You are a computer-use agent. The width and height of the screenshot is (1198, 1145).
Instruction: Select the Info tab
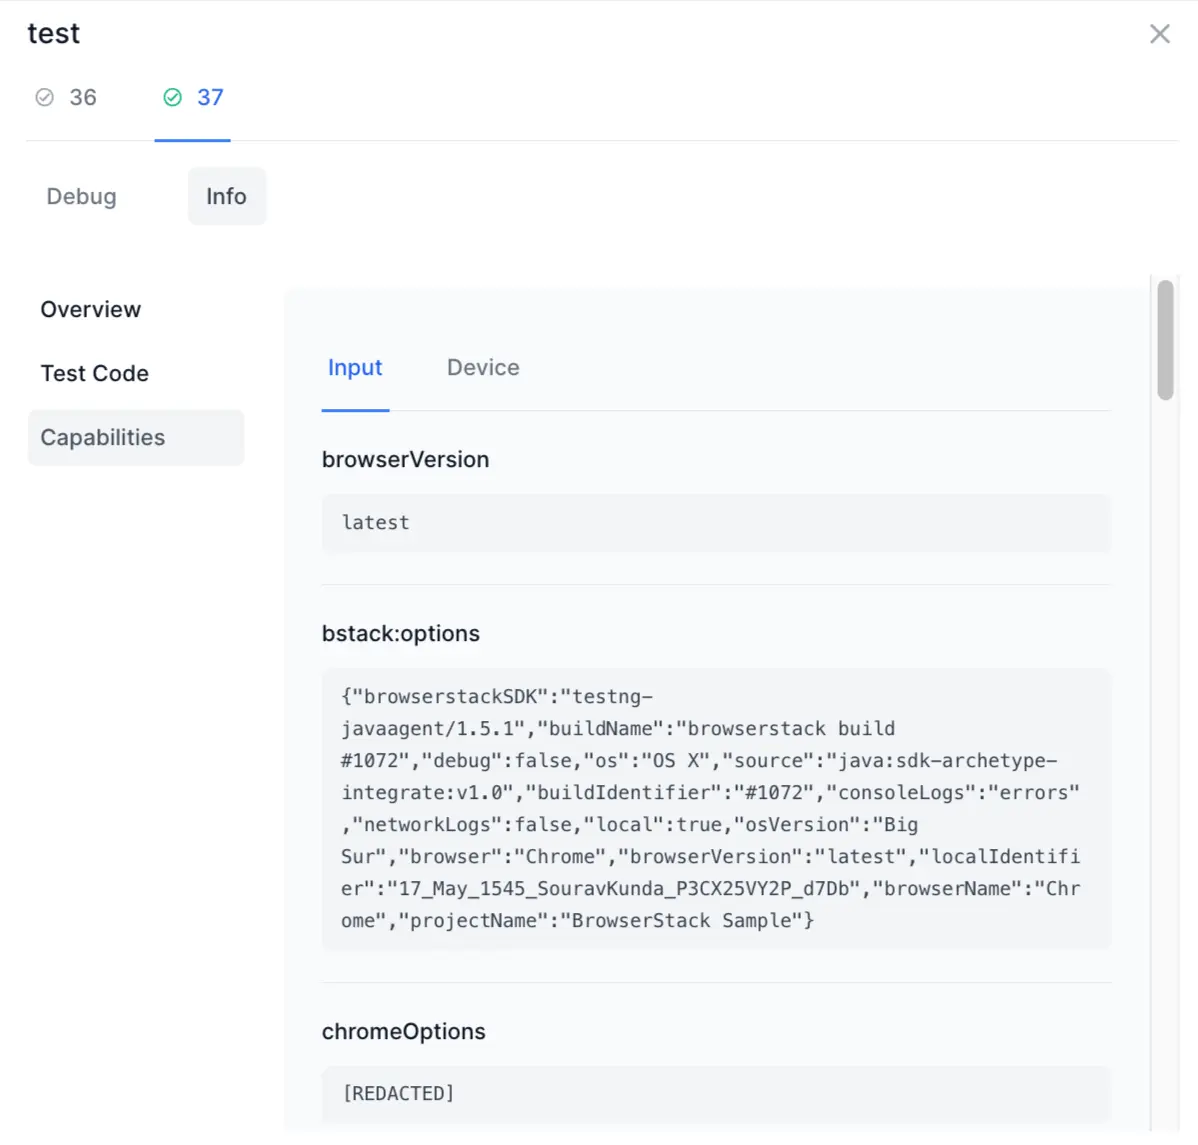[x=226, y=196]
